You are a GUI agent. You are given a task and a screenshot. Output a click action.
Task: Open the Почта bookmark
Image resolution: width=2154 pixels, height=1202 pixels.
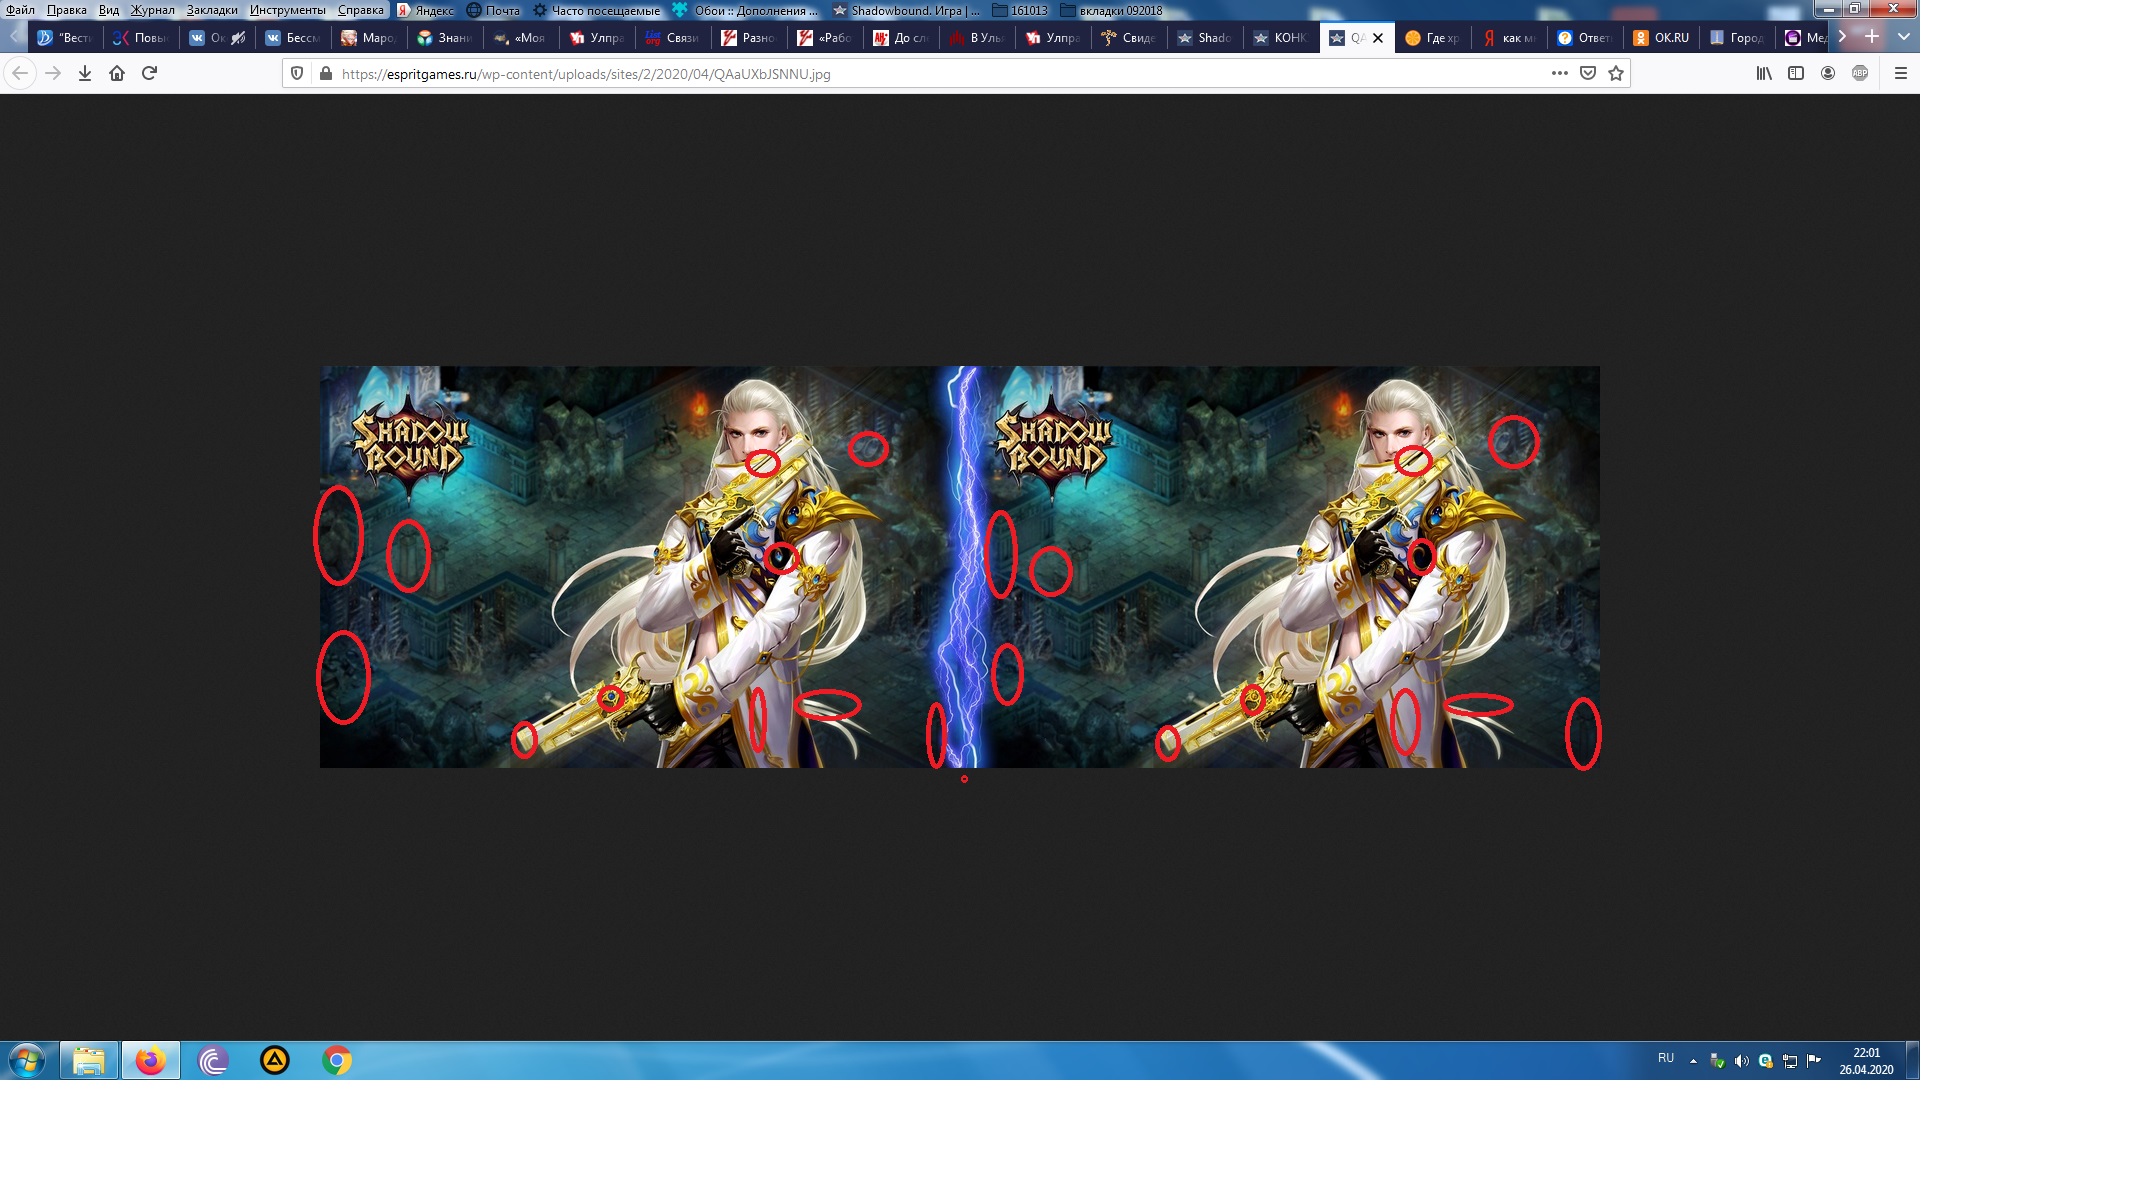point(494,10)
